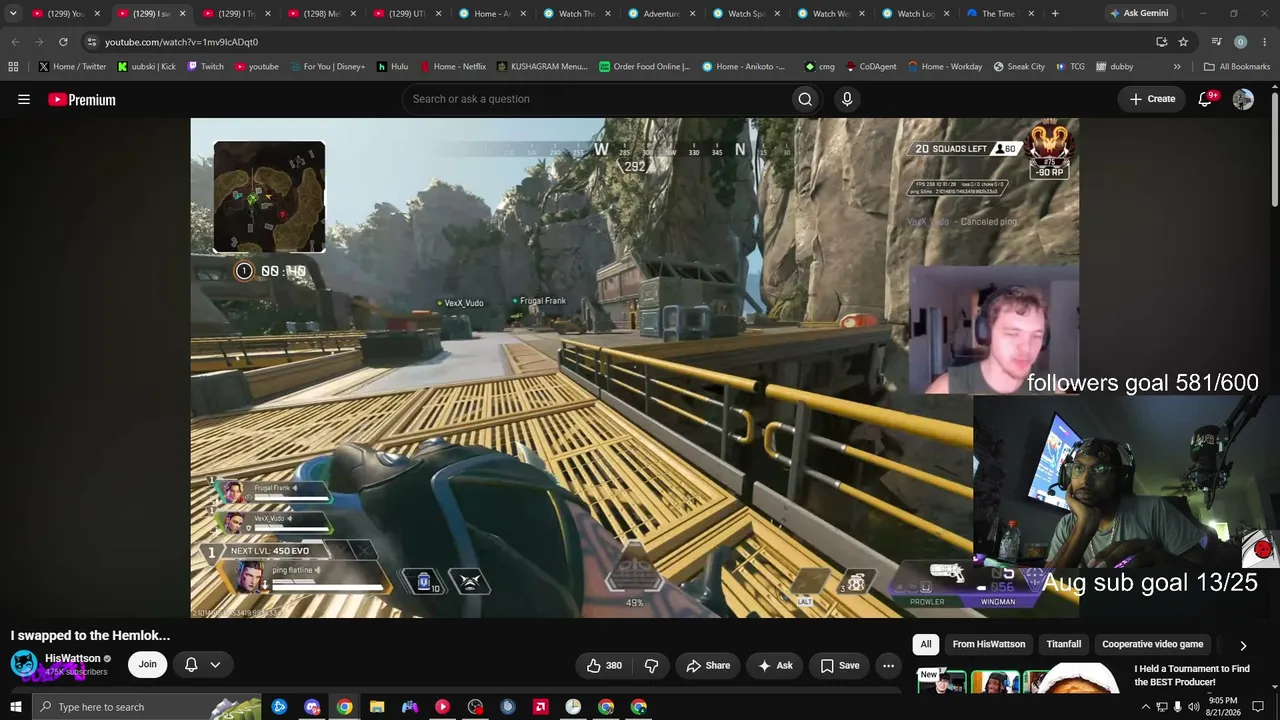This screenshot has width=1280, height=720.
Task: Open the Sneak City bookmark
Action: [1019, 67]
